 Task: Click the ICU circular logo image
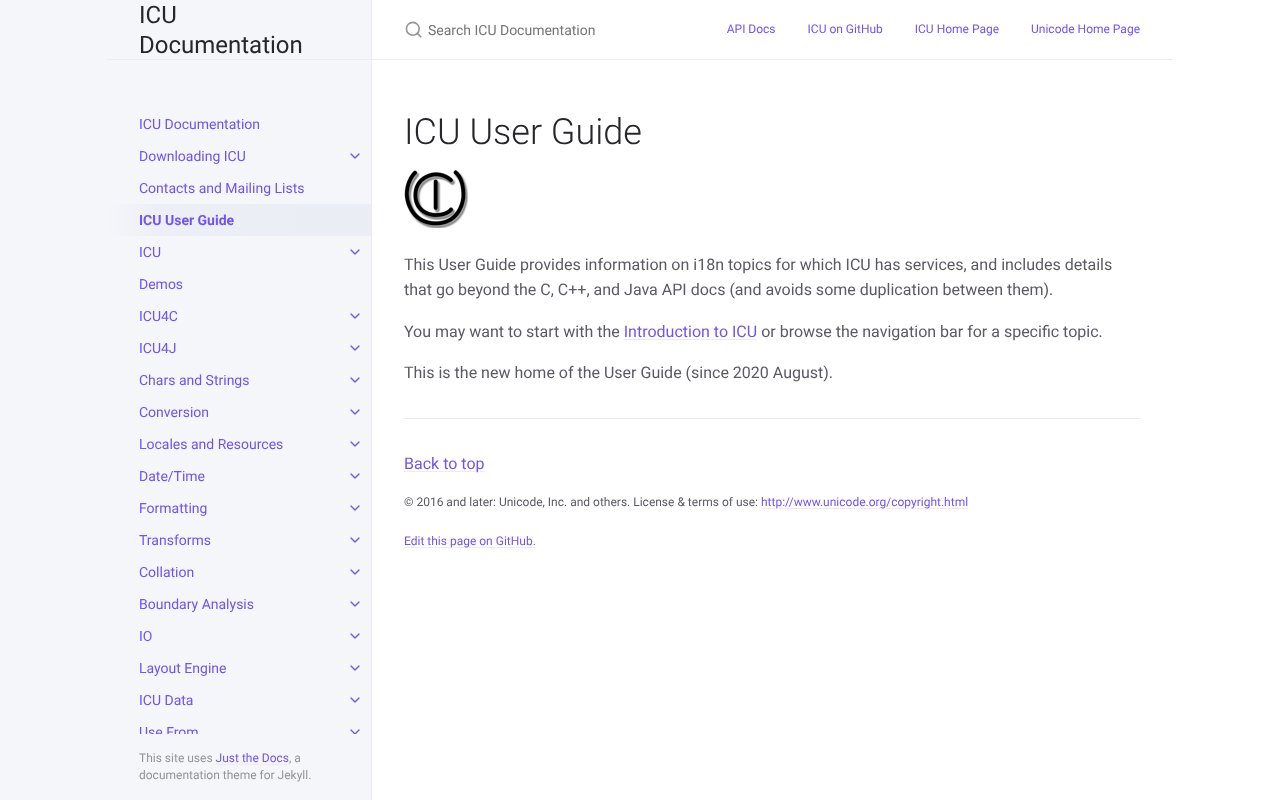click(x=435, y=198)
